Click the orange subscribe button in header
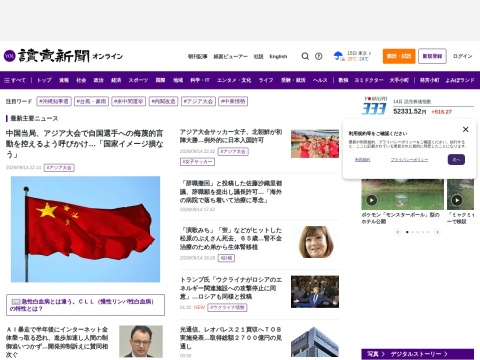The image size is (480, 360). (x=399, y=56)
